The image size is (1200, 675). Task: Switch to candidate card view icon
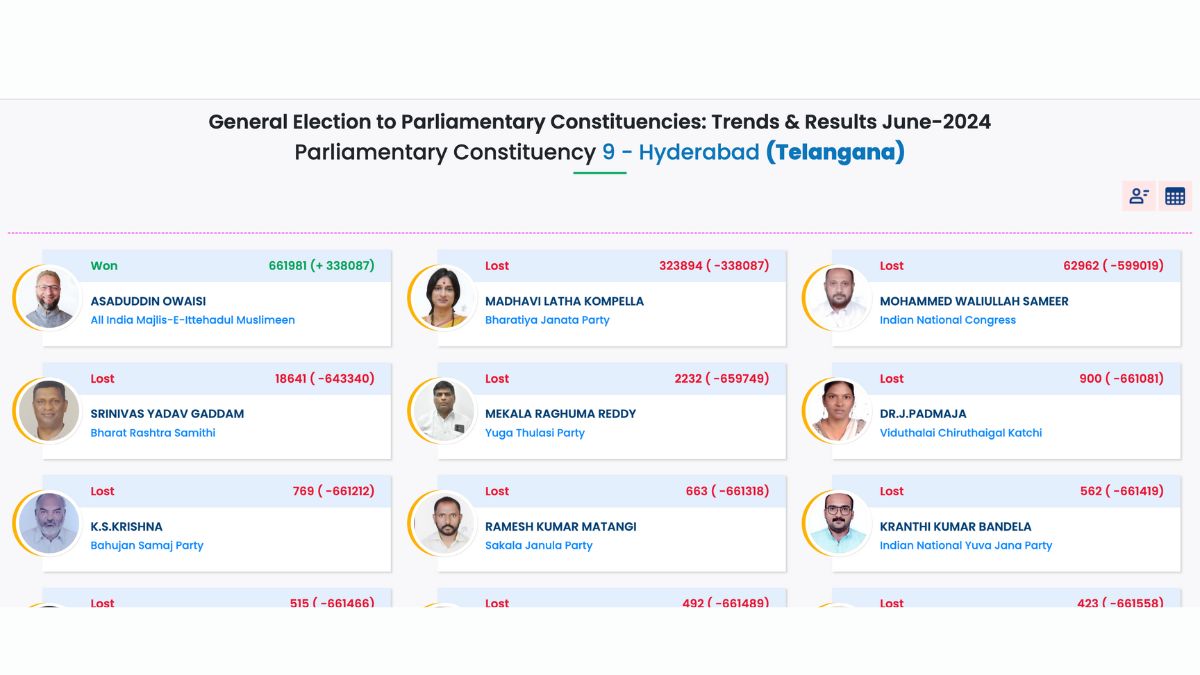(x=1139, y=196)
